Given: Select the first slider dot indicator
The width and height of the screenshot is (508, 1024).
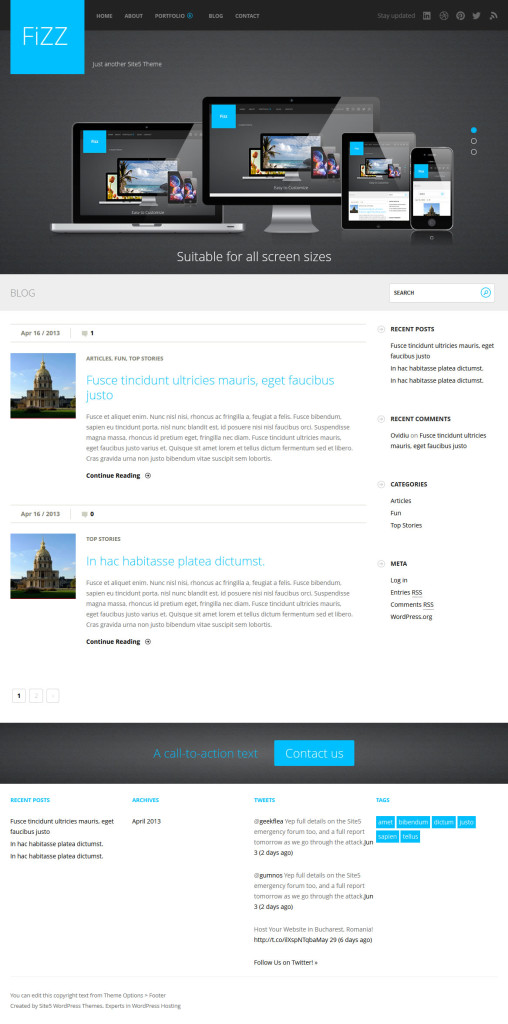Looking at the screenshot, I should click(473, 130).
